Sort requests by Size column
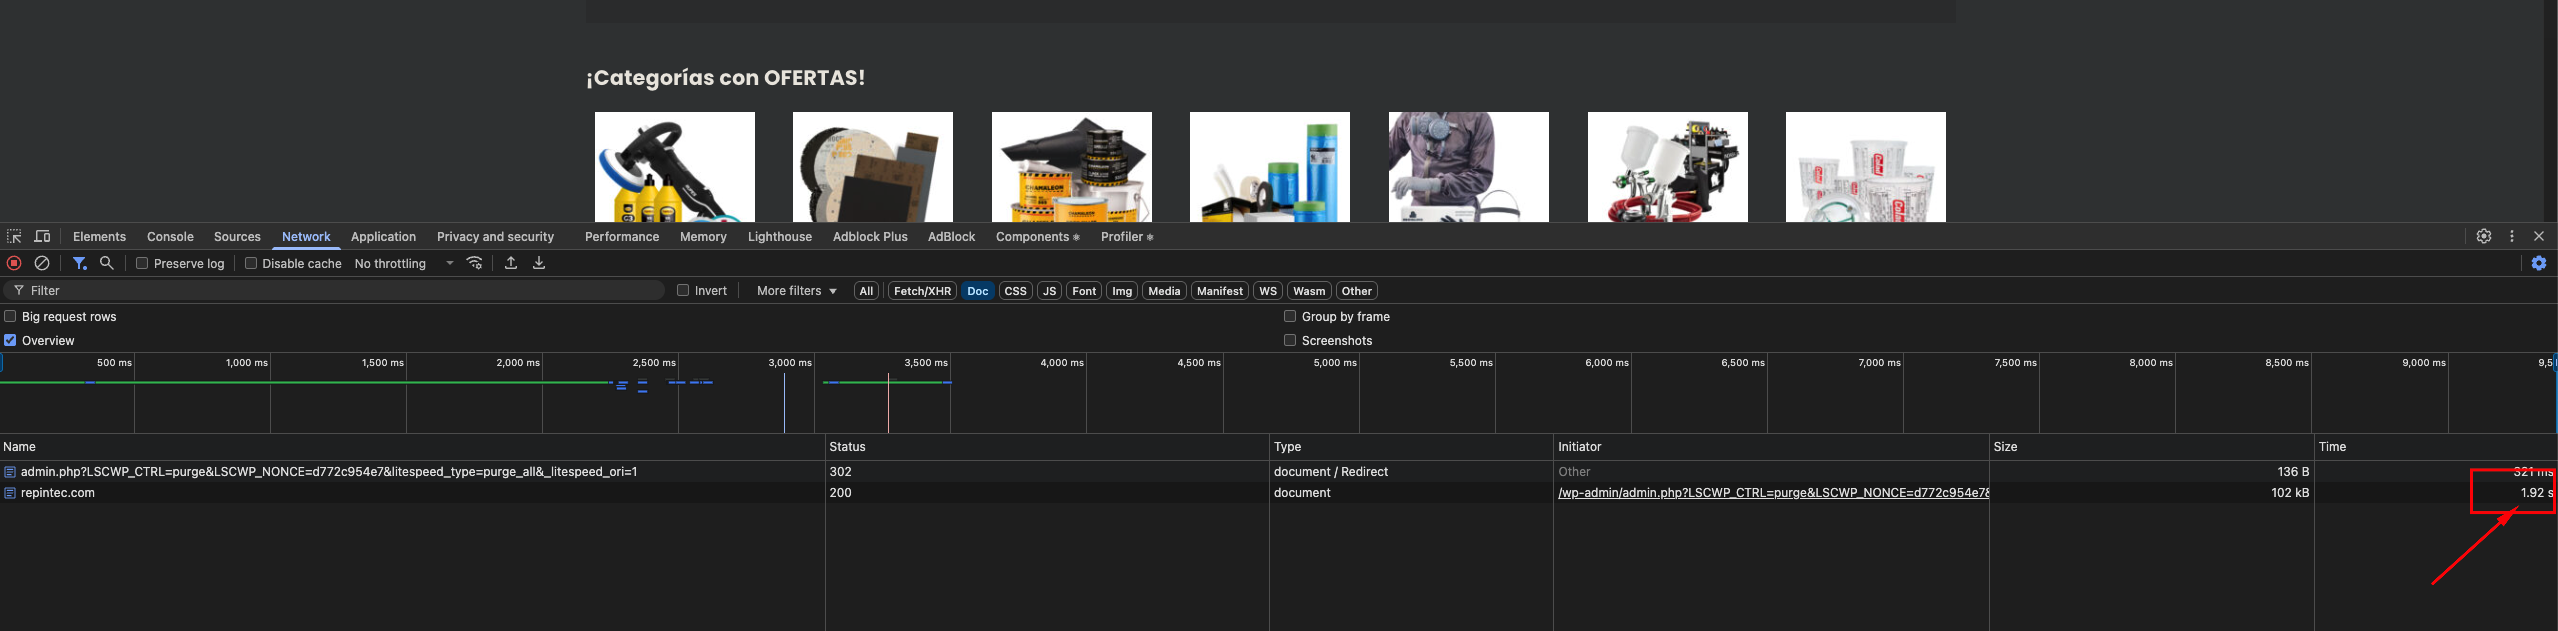The width and height of the screenshot is (2558, 631). [x=2152, y=447]
